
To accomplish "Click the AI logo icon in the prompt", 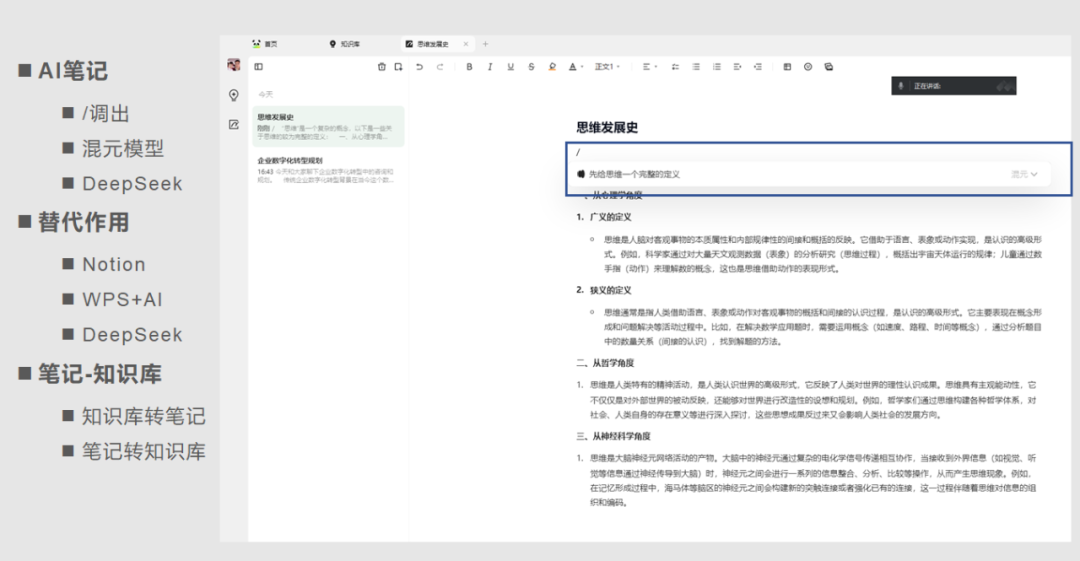I will pyautogui.click(x=581, y=174).
